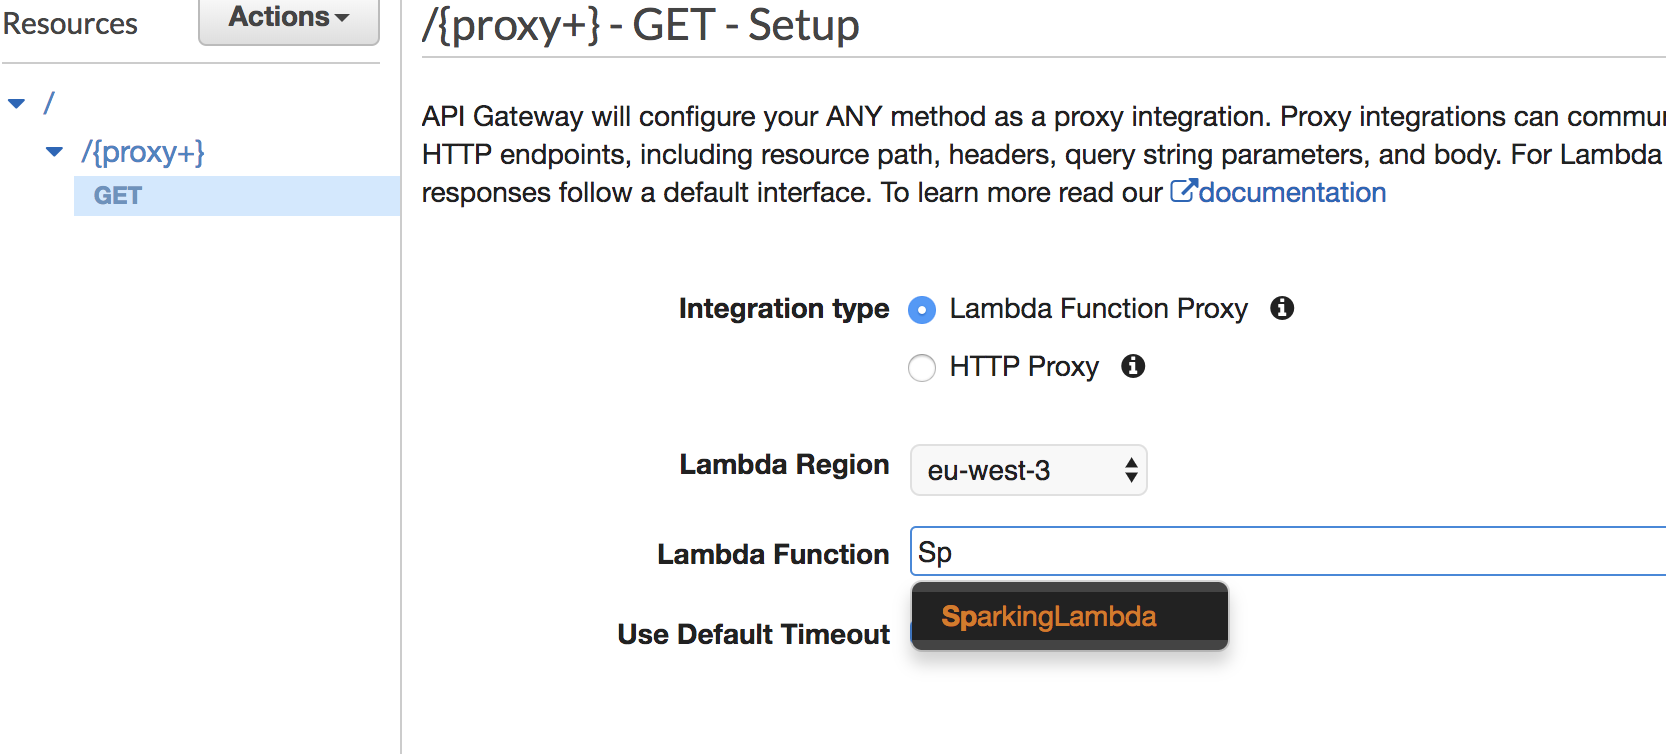Choose the HTTP Proxy radio button
Image resolution: width=1666 pixels, height=754 pixels.
(x=922, y=368)
